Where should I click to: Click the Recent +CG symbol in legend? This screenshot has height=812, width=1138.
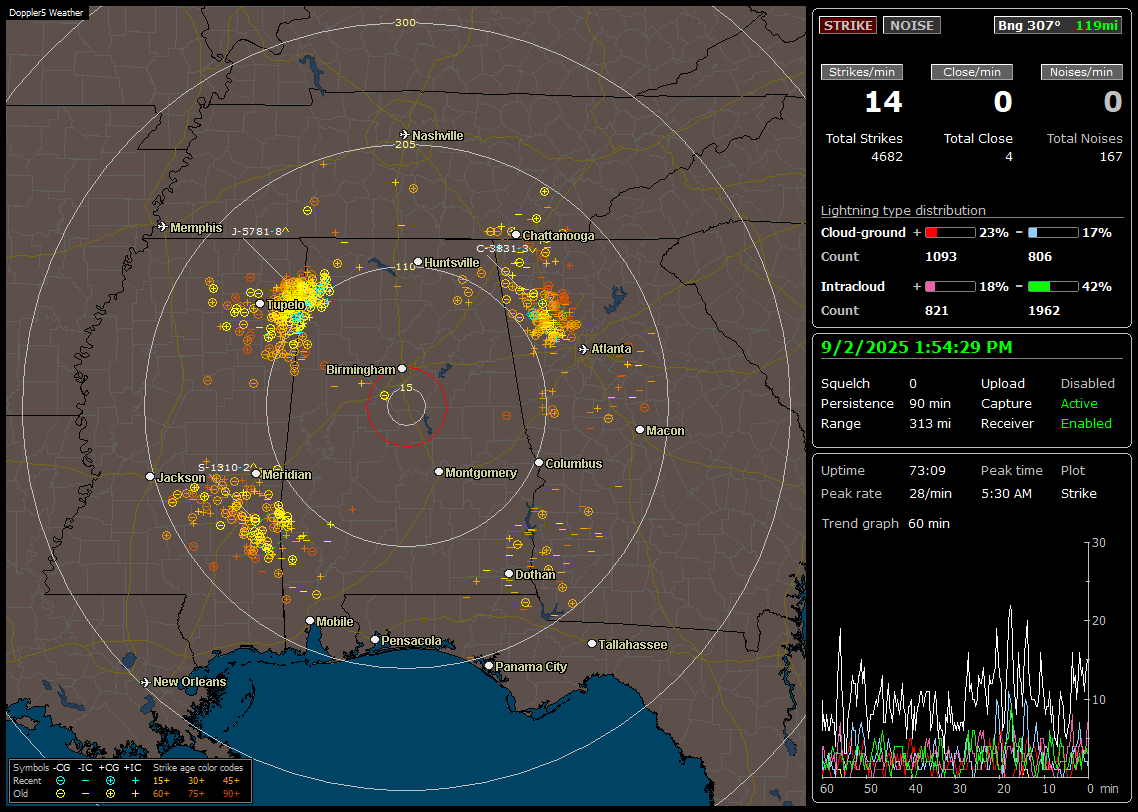[110, 781]
